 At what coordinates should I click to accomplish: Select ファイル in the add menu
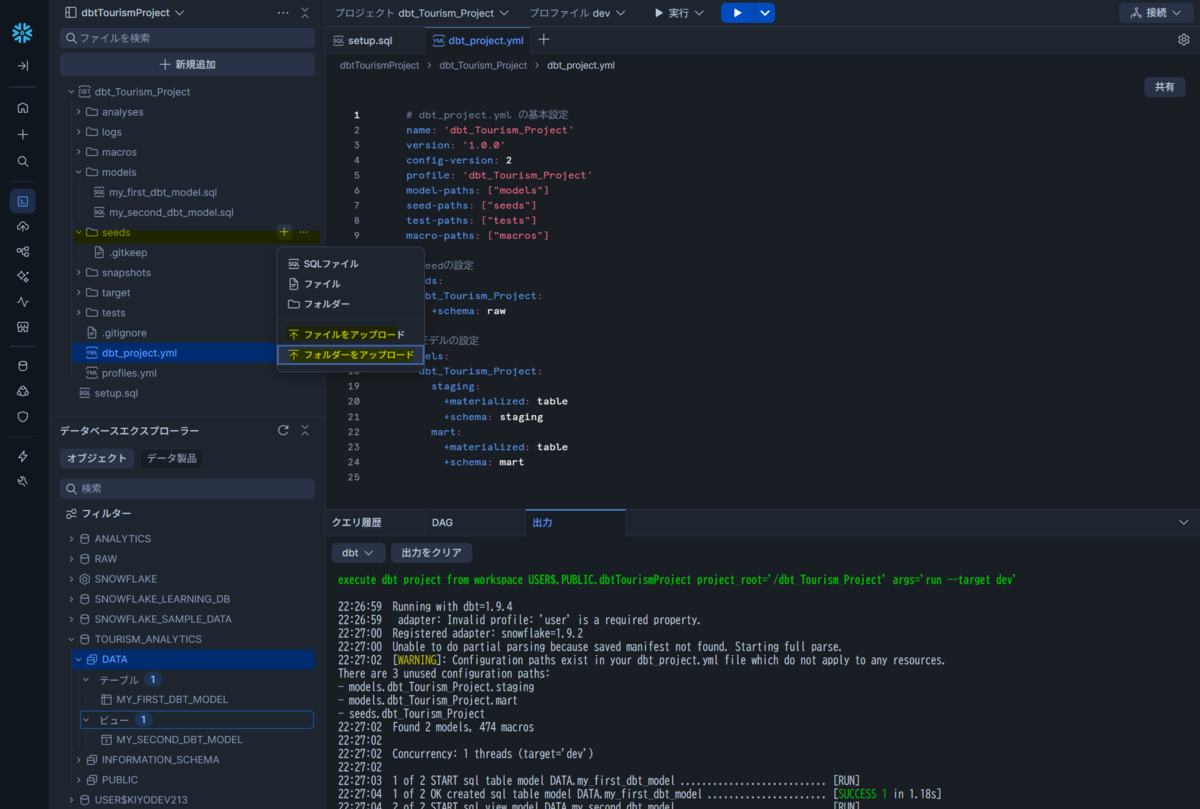pos(350,284)
